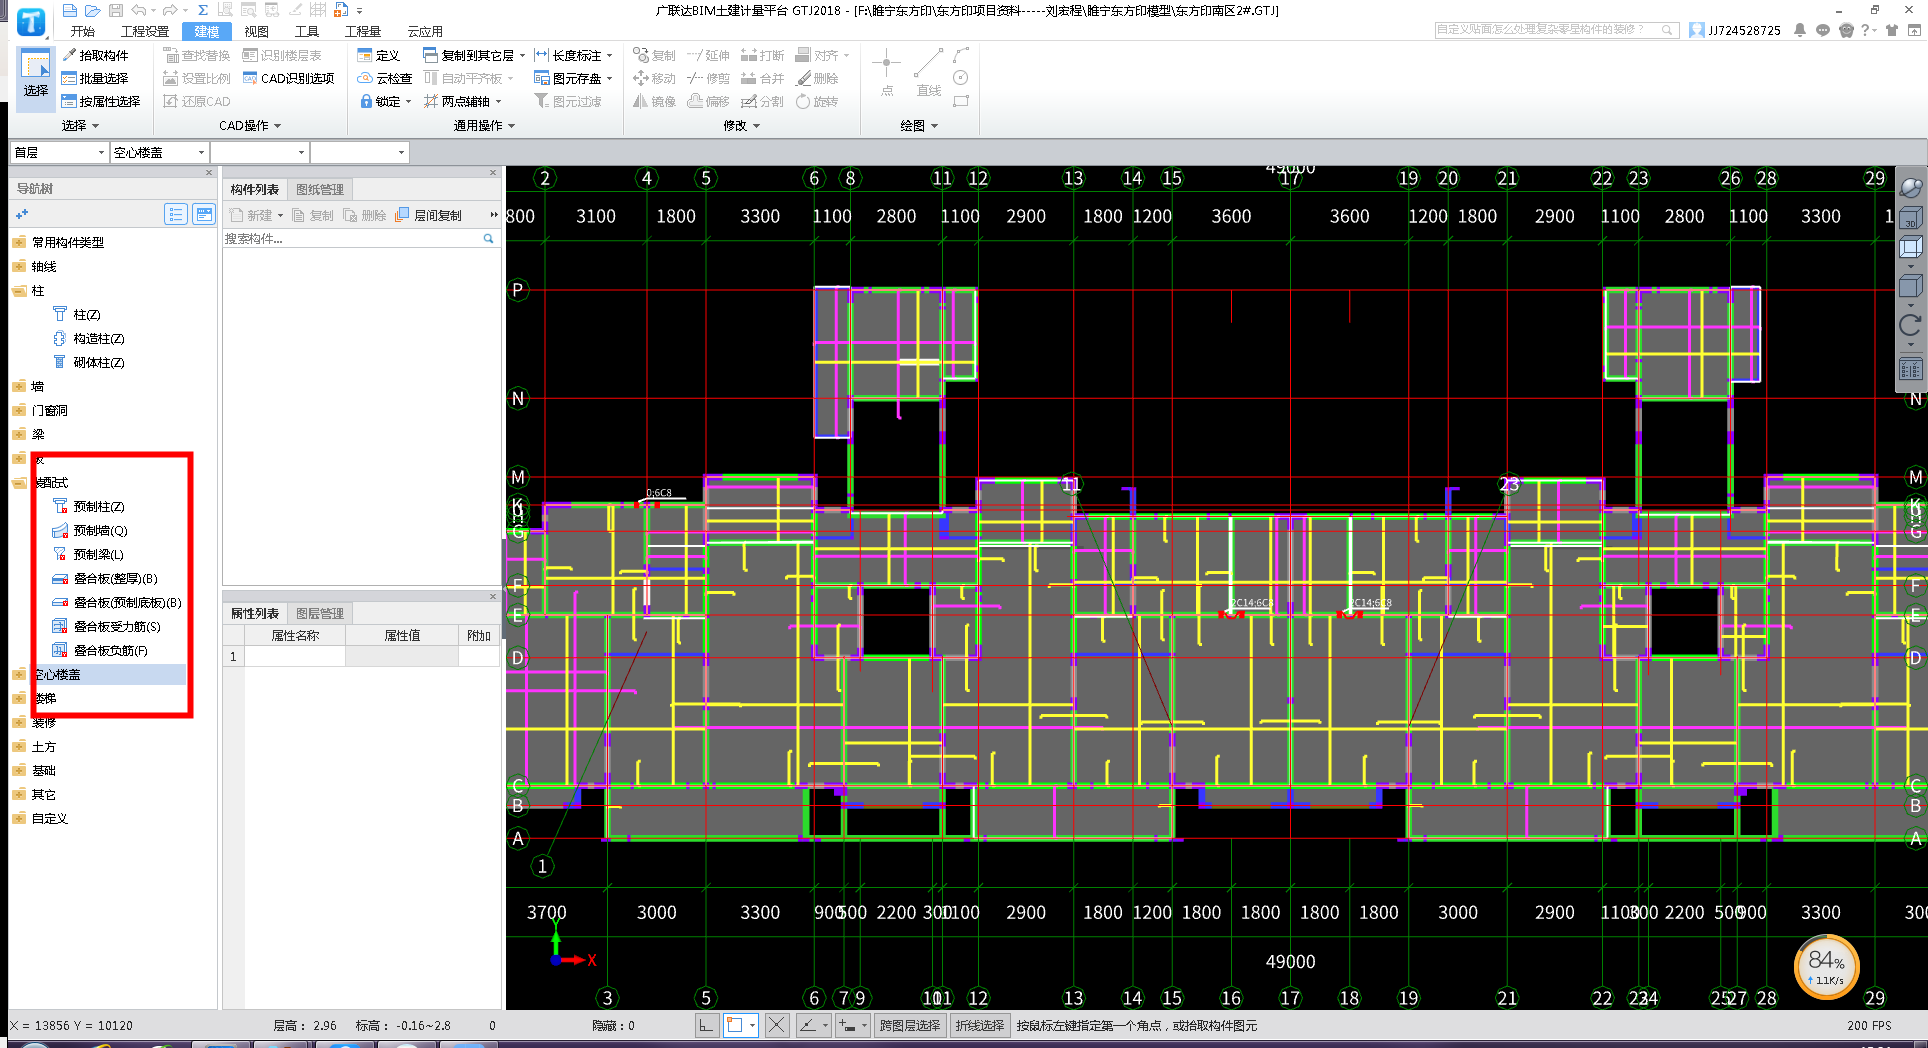This screenshot has width=1928, height=1048.
Task: Collapse the 柱 folder in navigation tree
Action: 19,290
